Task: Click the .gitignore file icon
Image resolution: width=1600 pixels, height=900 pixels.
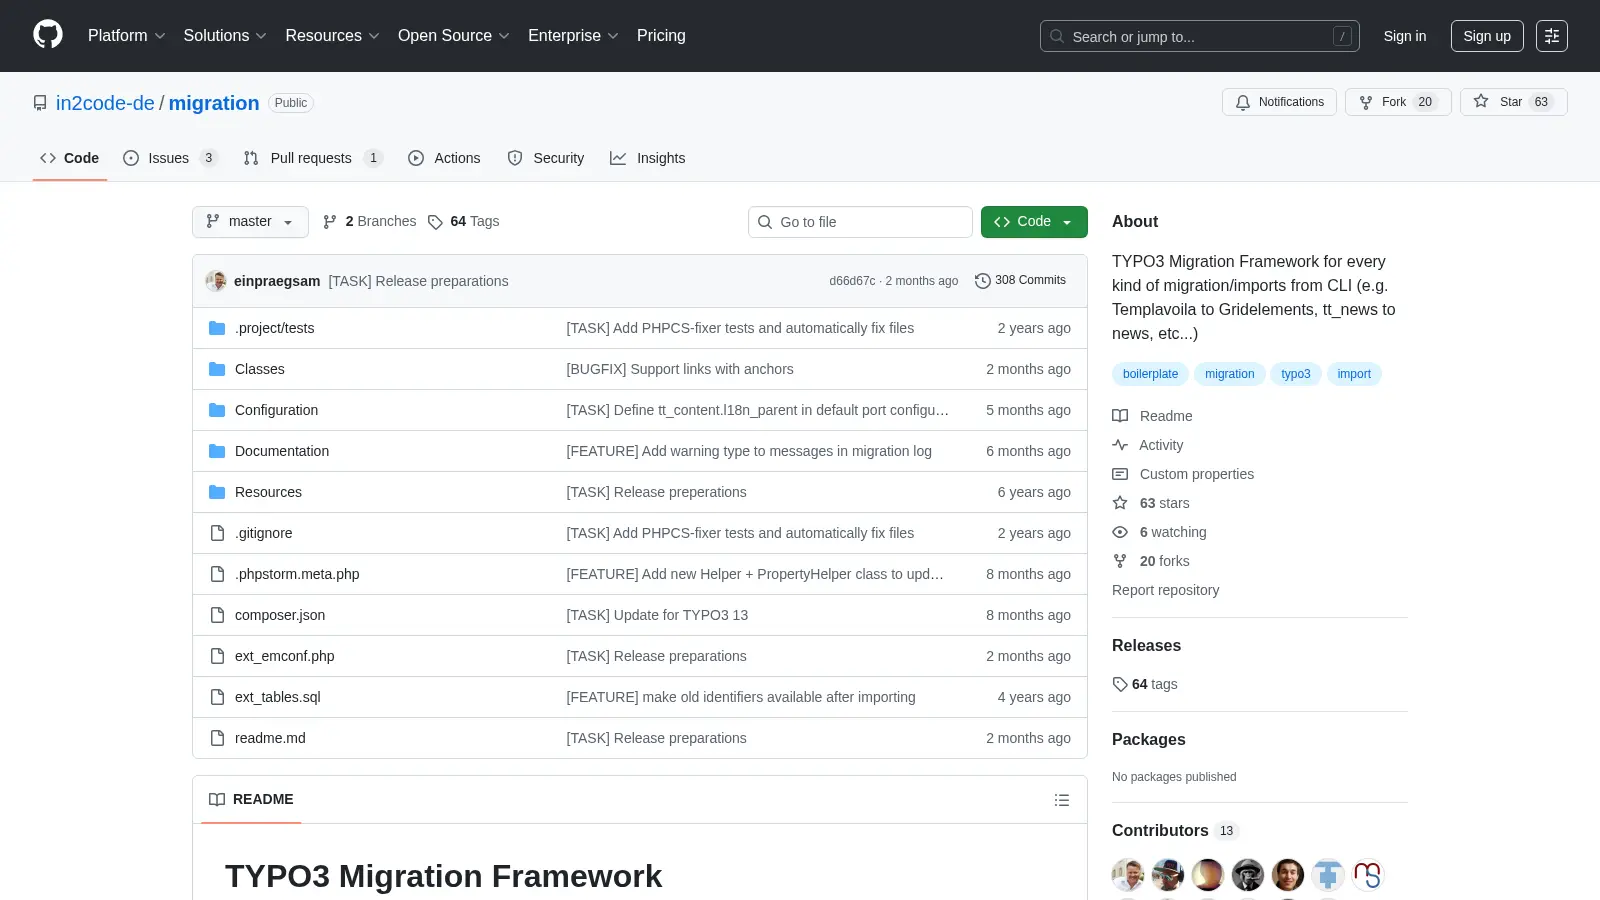Action: pos(217,533)
